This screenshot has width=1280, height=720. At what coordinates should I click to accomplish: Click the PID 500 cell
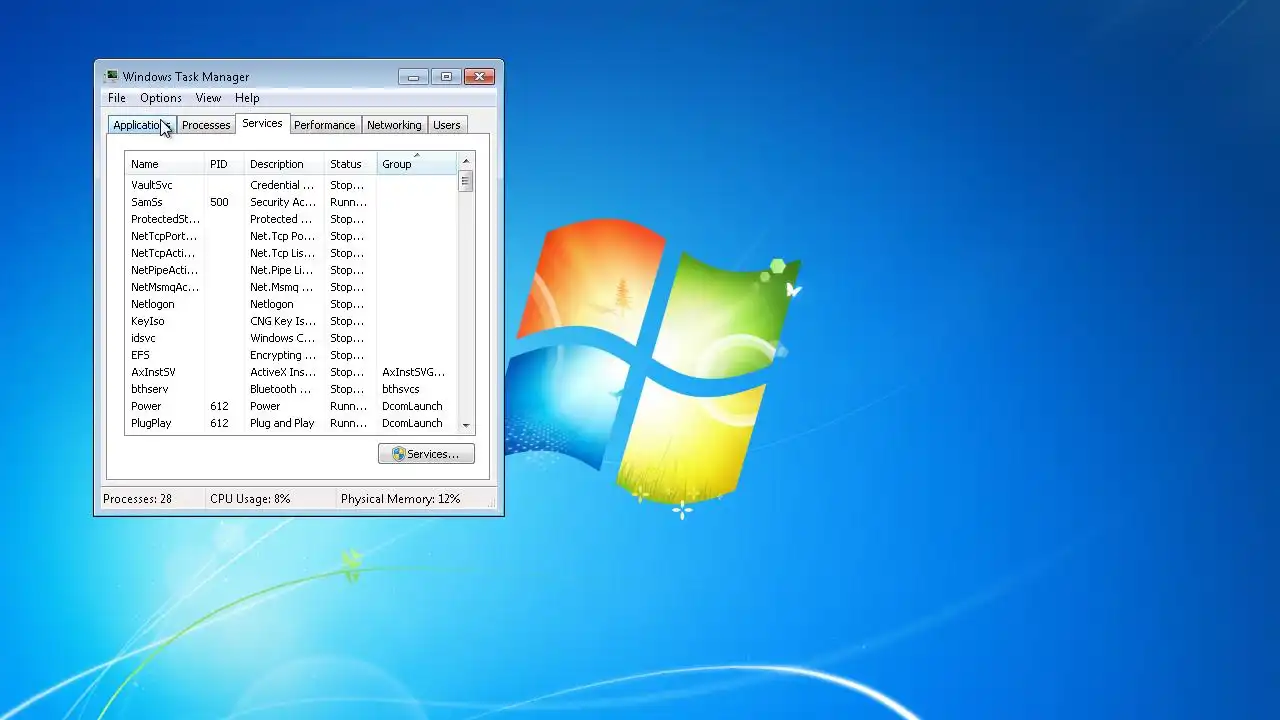coord(219,202)
